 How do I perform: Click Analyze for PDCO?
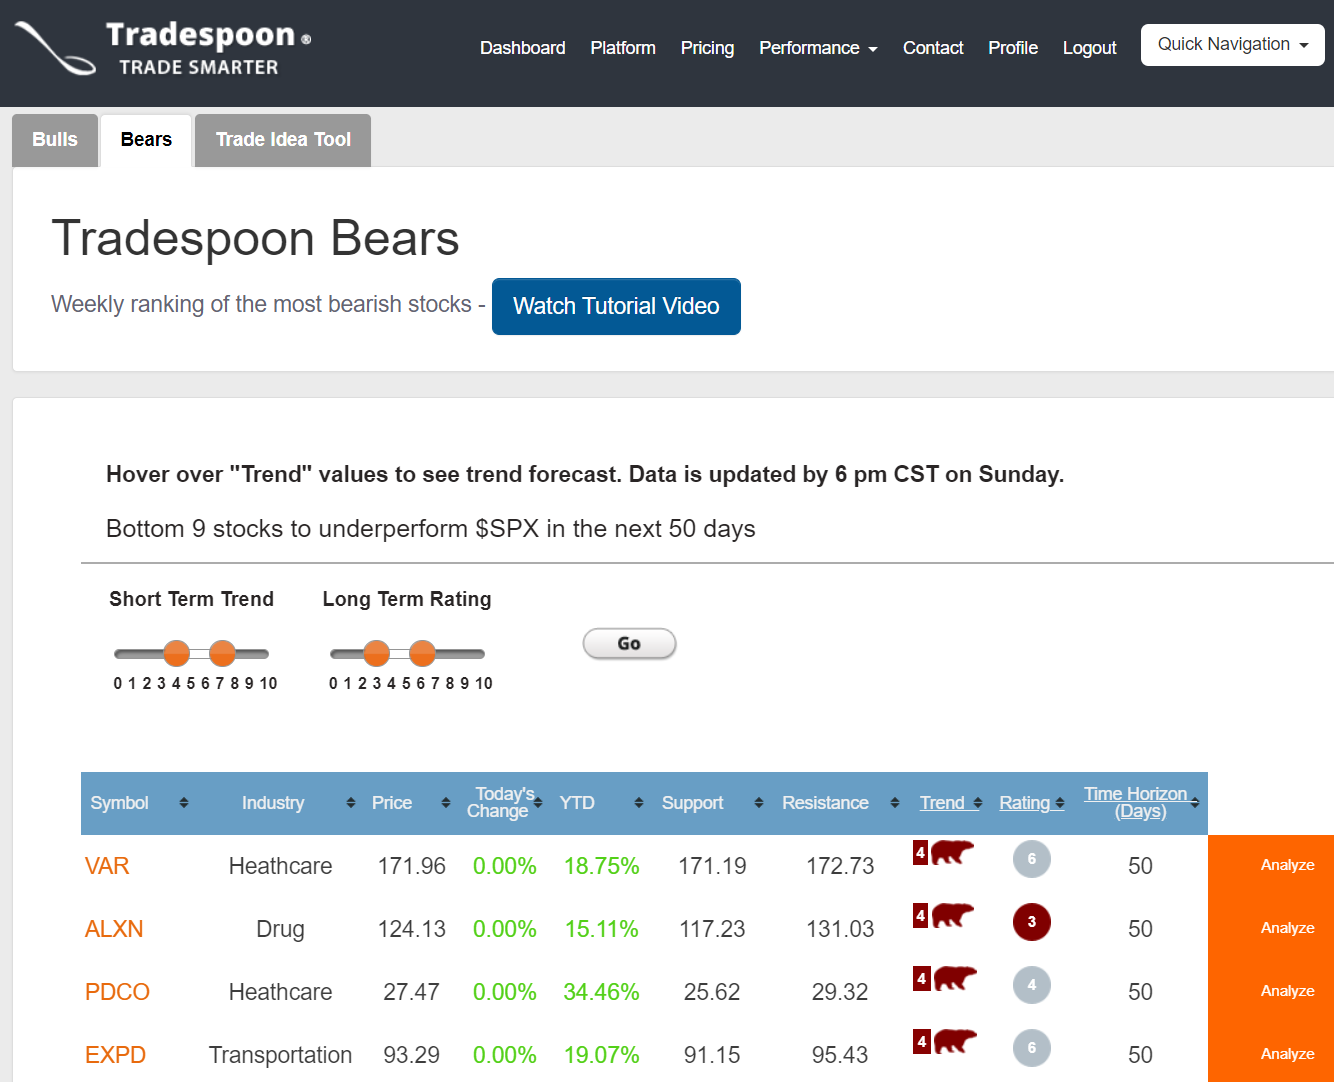pos(1287,991)
